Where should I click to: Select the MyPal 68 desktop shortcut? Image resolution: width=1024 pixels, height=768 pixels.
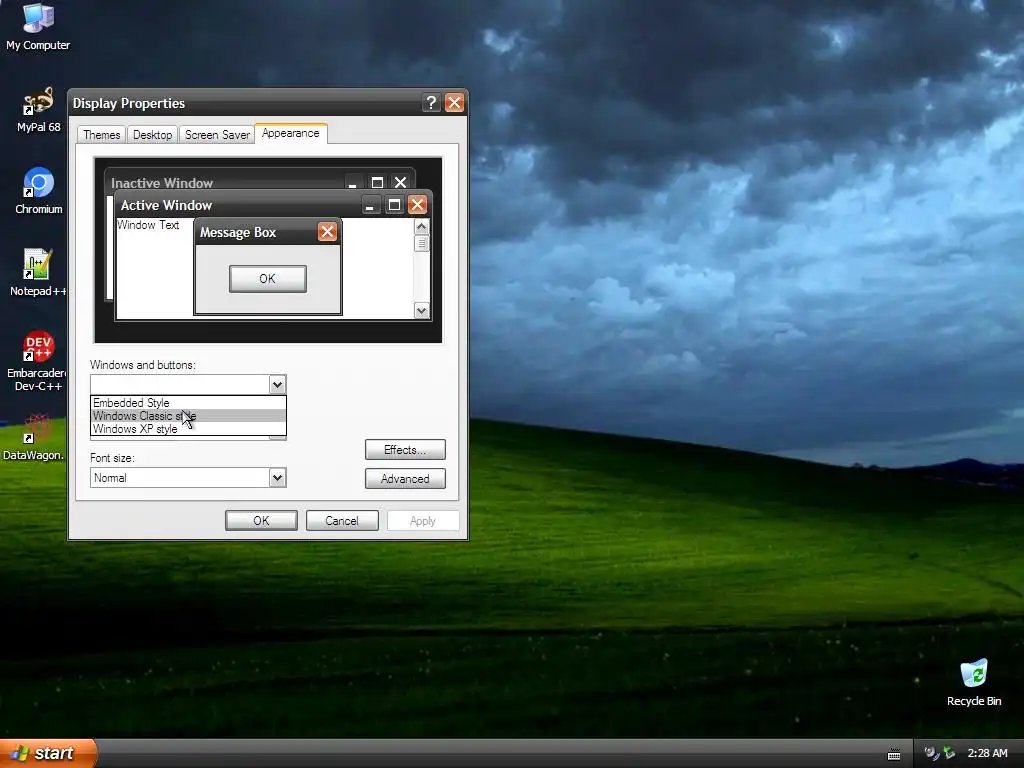coord(38,110)
